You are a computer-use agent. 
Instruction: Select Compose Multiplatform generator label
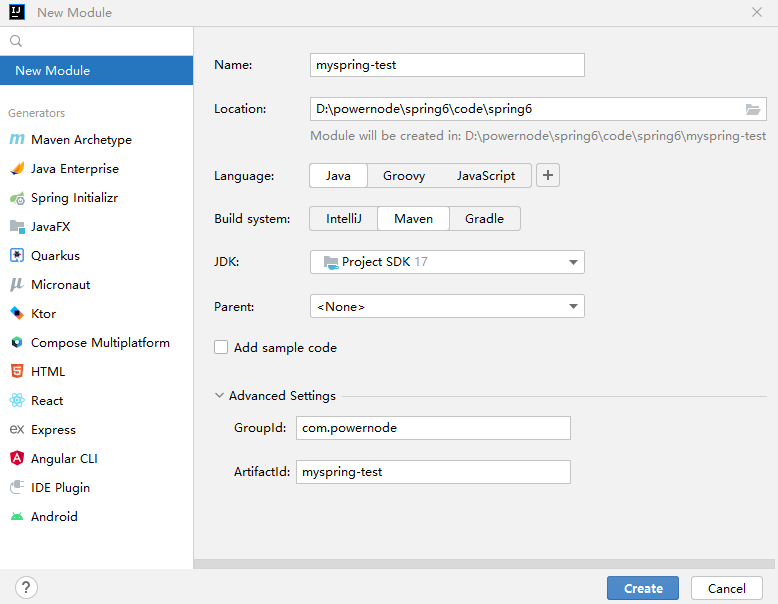click(100, 342)
